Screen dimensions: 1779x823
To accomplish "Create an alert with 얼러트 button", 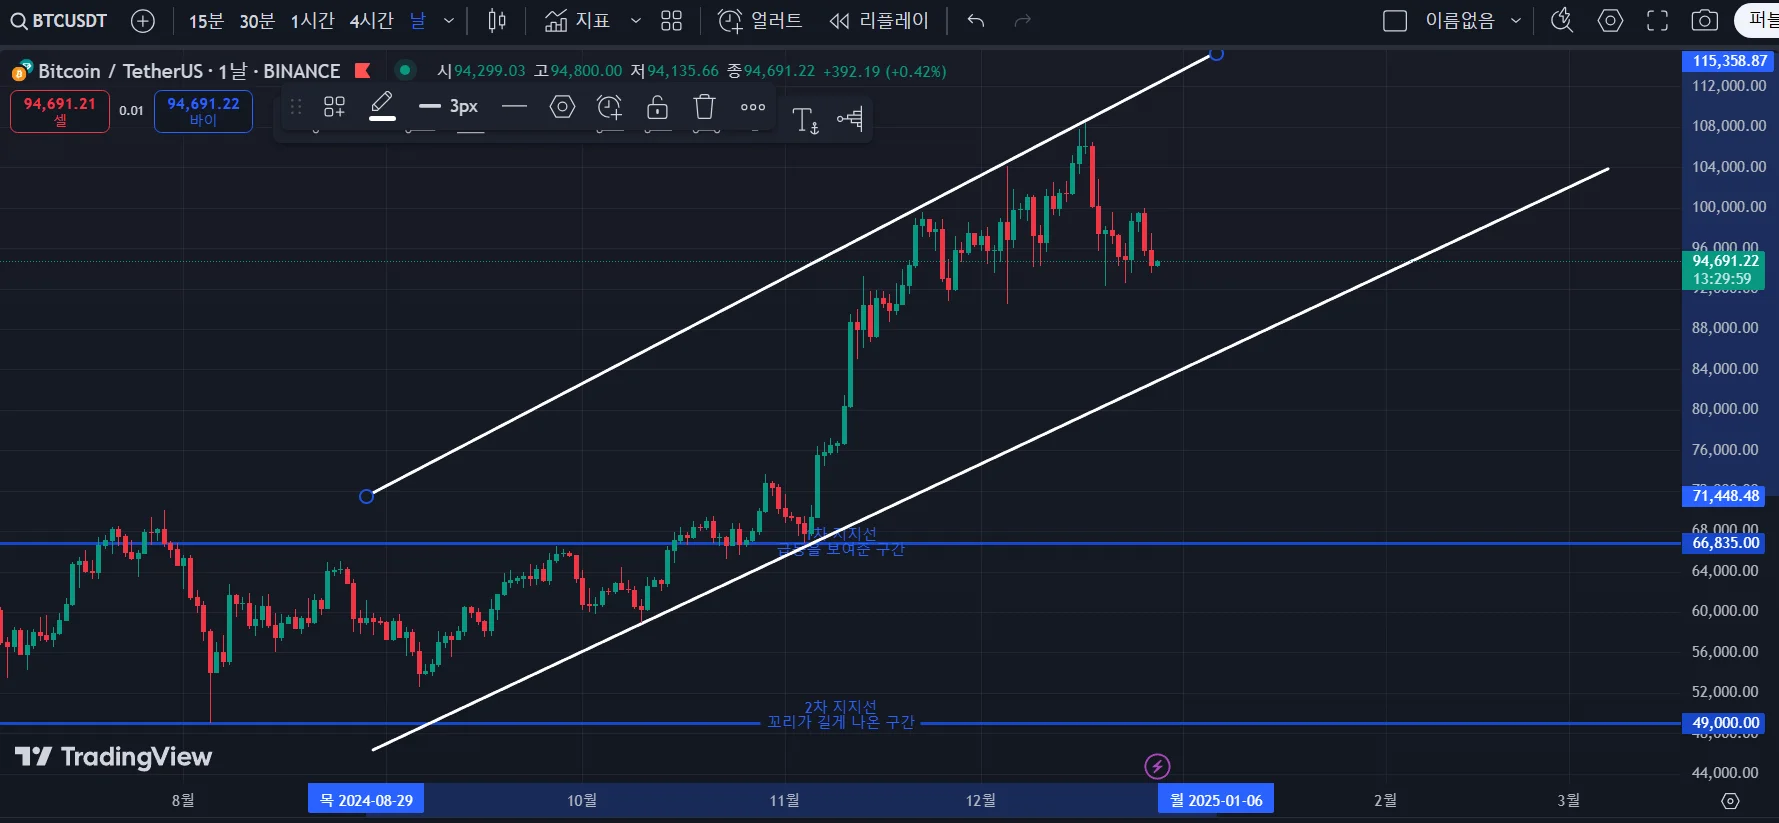I will click(760, 21).
